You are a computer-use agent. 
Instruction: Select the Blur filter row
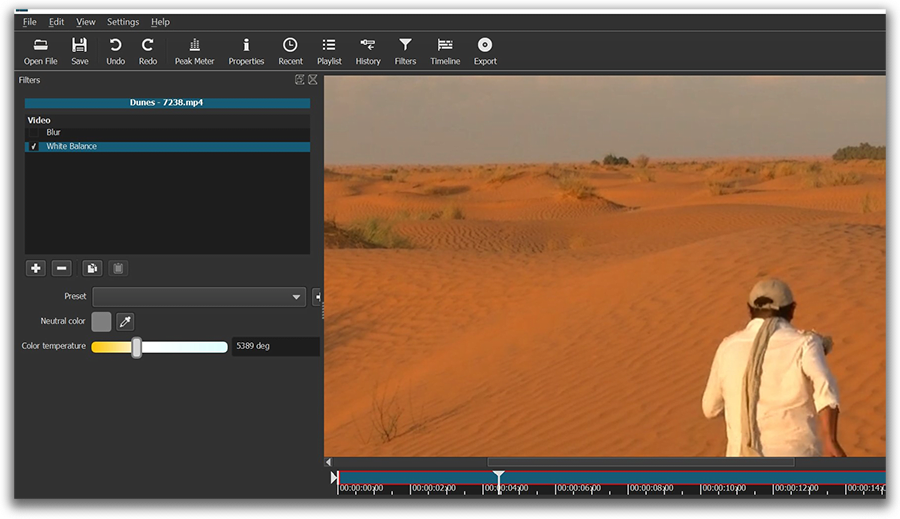point(167,133)
